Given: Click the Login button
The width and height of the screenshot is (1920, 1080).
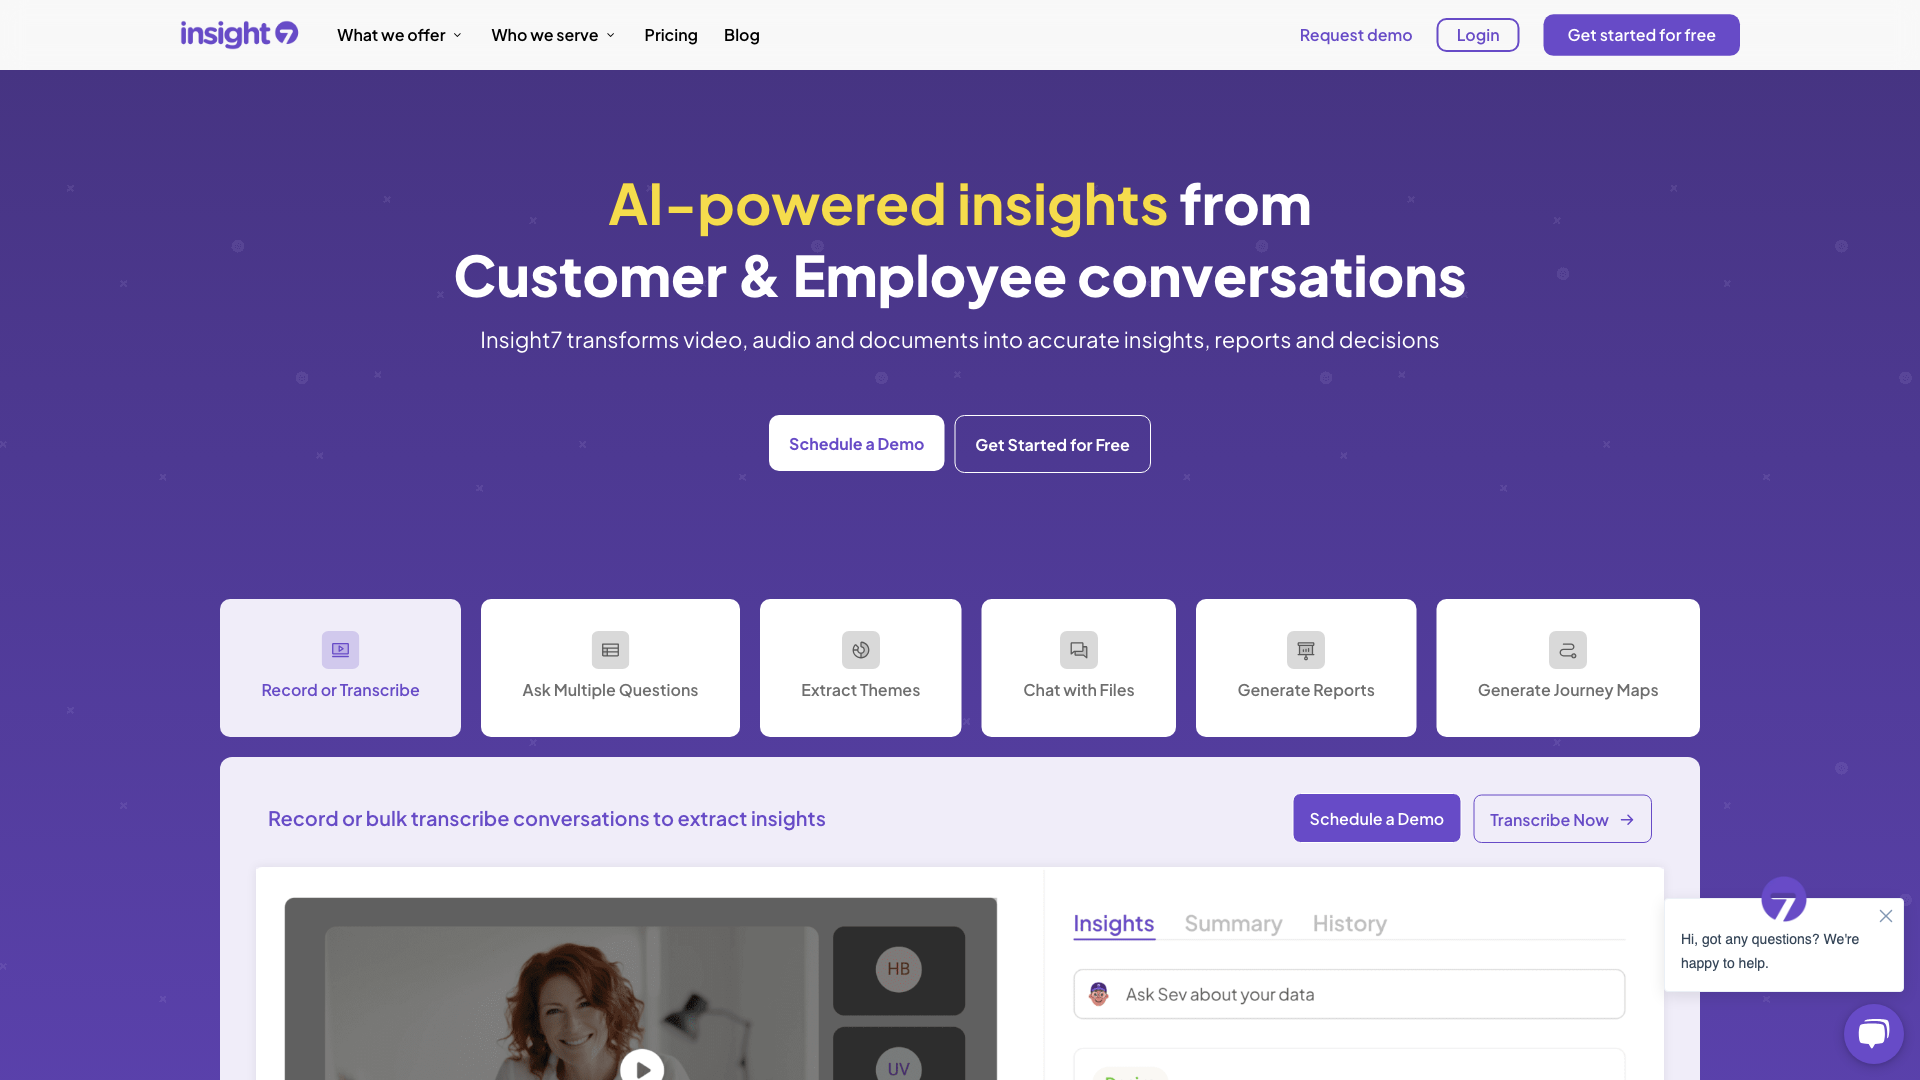Looking at the screenshot, I should pos(1478,34).
